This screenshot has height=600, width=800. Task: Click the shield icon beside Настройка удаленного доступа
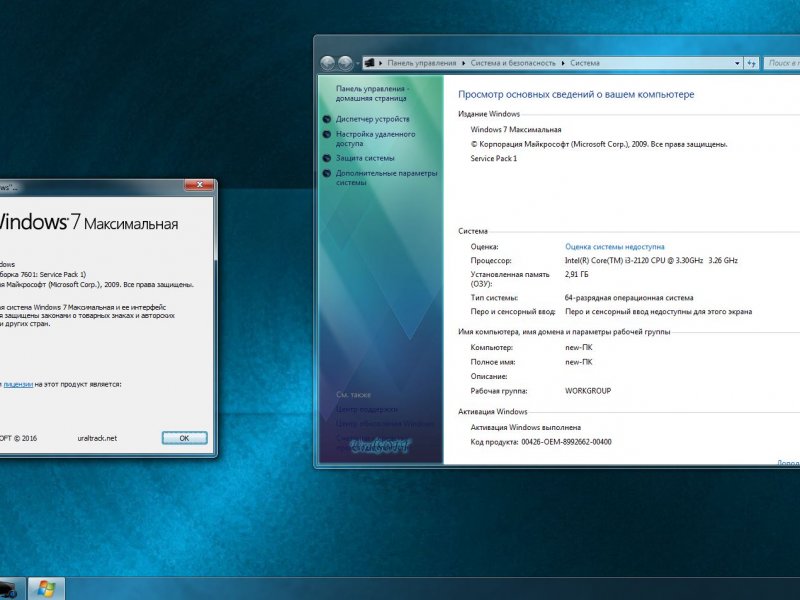[x=327, y=134]
